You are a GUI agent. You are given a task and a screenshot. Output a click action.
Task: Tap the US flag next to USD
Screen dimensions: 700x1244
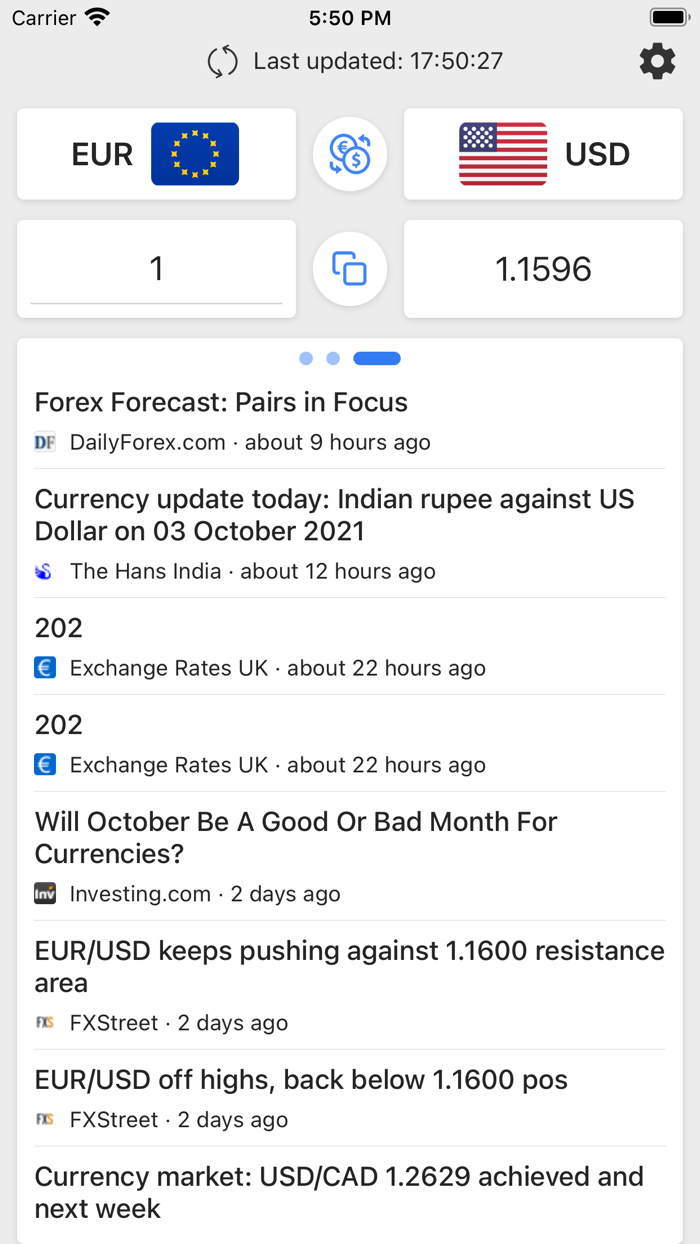point(503,154)
